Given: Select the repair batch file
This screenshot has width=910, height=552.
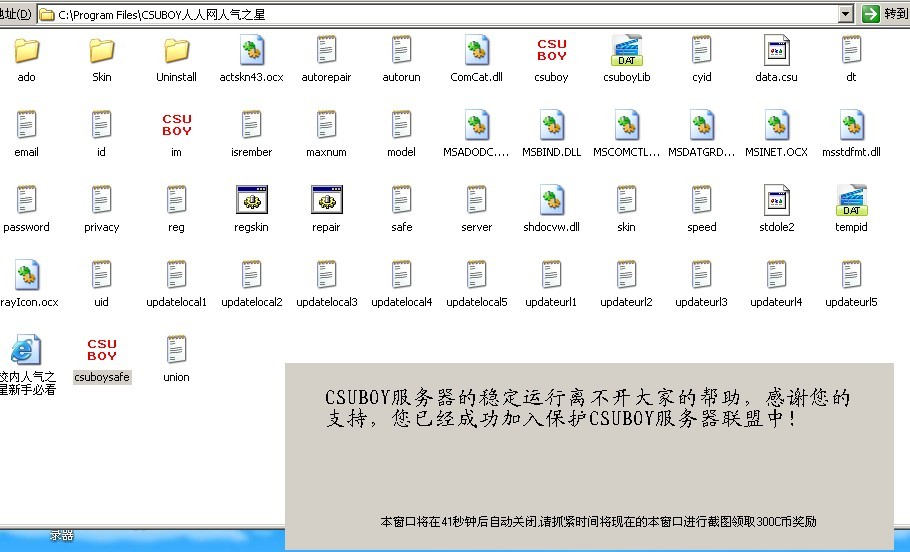Looking at the screenshot, I should (x=326, y=200).
